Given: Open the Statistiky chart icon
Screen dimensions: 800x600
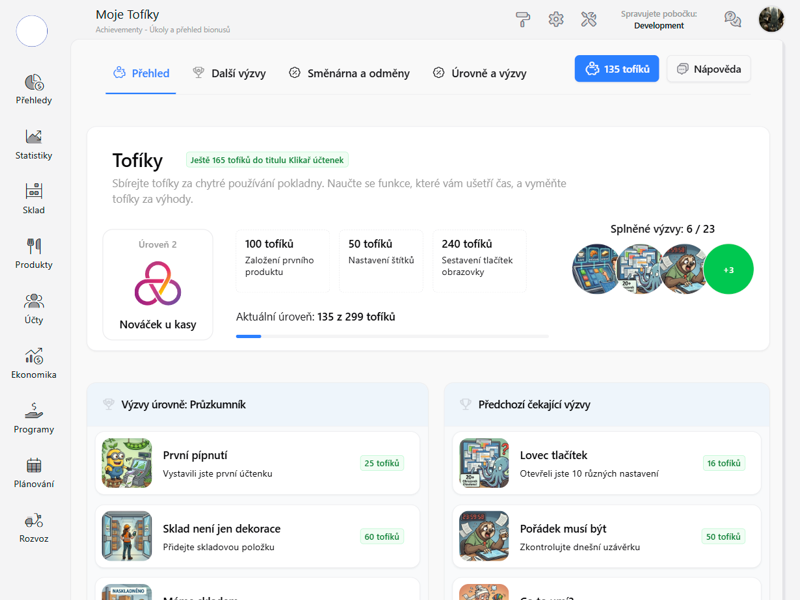Looking at the screenshot, I should 34,137.
